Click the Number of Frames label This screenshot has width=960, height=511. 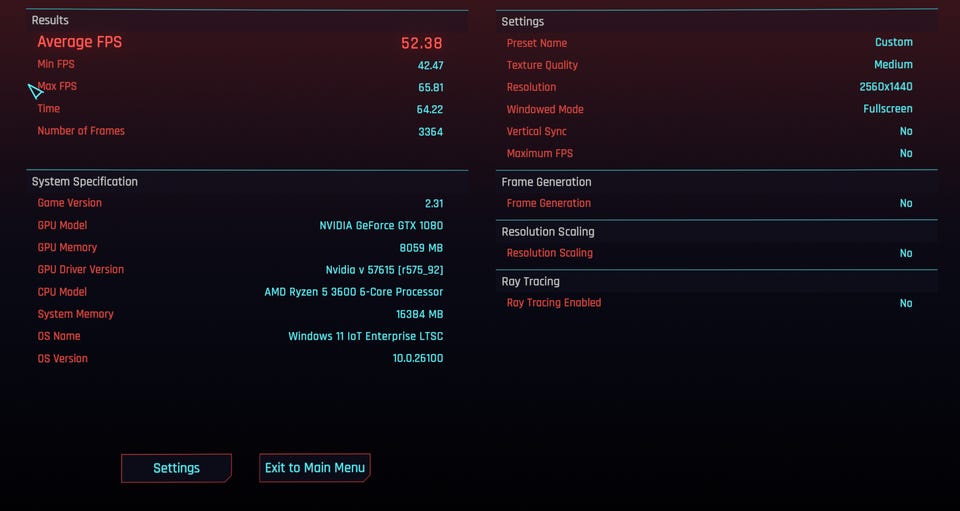coord(81,130)
